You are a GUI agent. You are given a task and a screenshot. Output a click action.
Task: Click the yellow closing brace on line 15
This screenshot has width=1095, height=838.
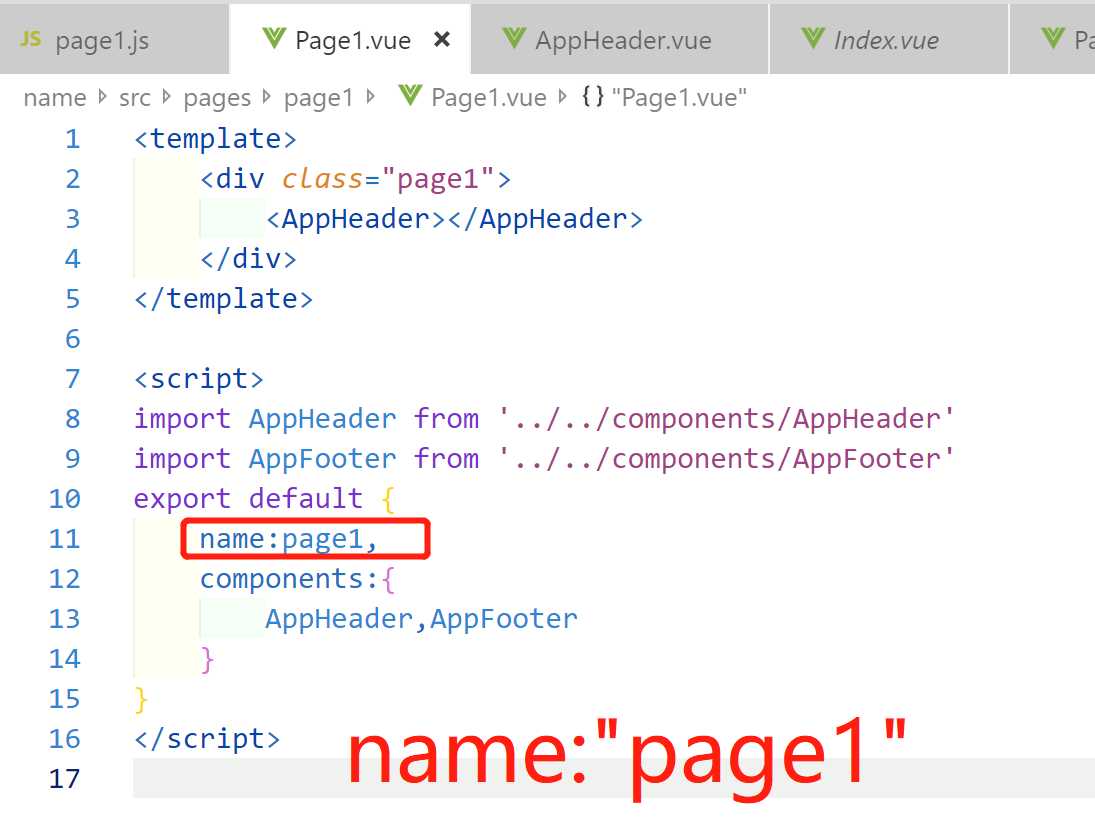[x=141, y=699]
